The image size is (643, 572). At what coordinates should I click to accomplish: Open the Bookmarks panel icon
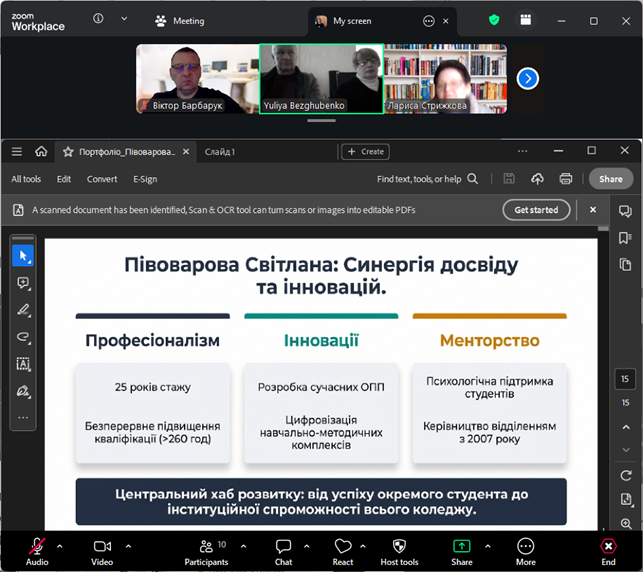(625, 238)
